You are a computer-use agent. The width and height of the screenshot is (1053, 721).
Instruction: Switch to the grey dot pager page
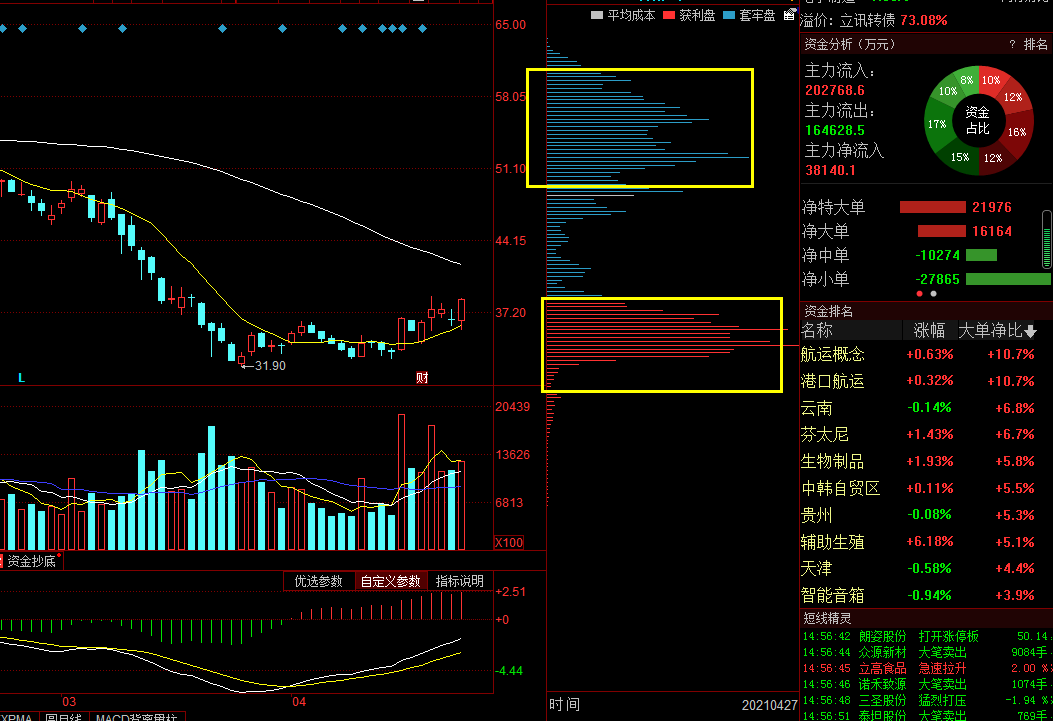[x=933, y=293]
